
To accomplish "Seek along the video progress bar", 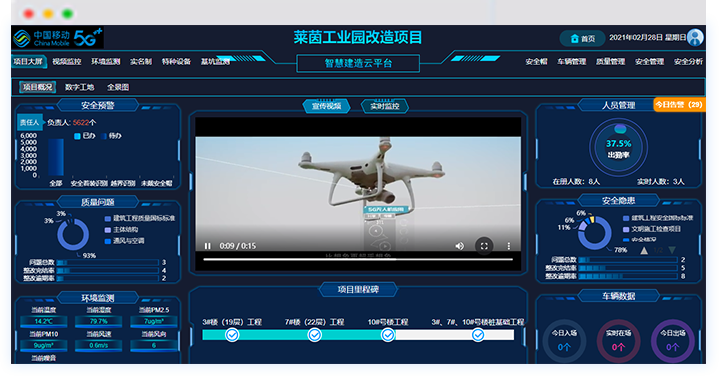I will coord(358,260).
